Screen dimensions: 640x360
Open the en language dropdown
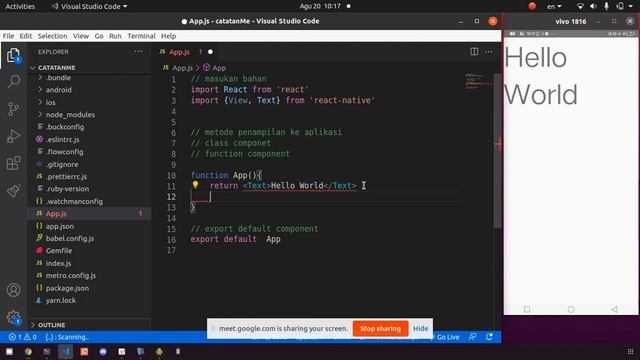click(x=554, y=6)
